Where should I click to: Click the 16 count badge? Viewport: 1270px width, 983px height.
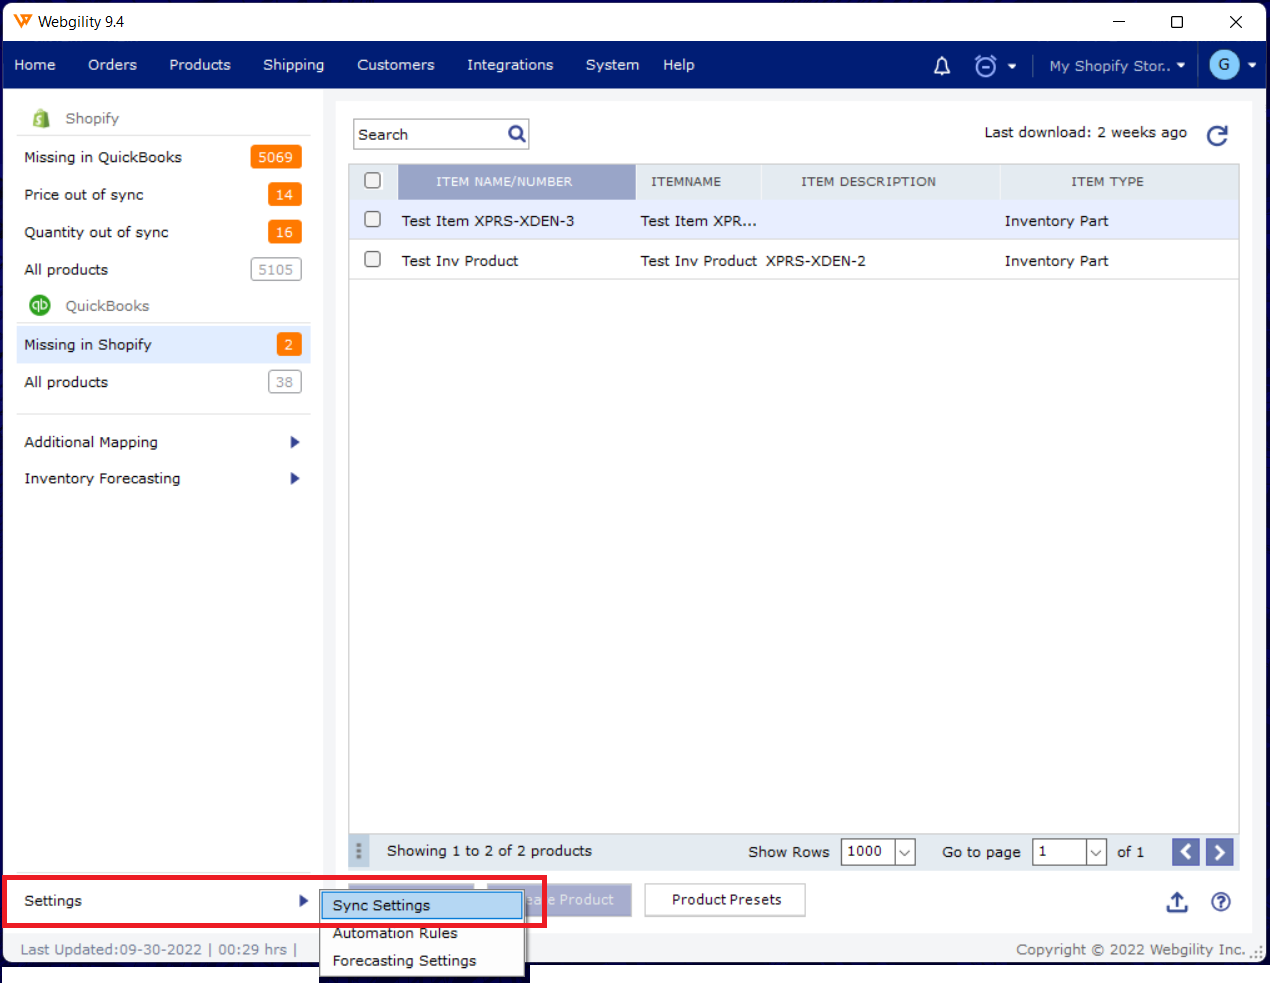pos(285,232)
